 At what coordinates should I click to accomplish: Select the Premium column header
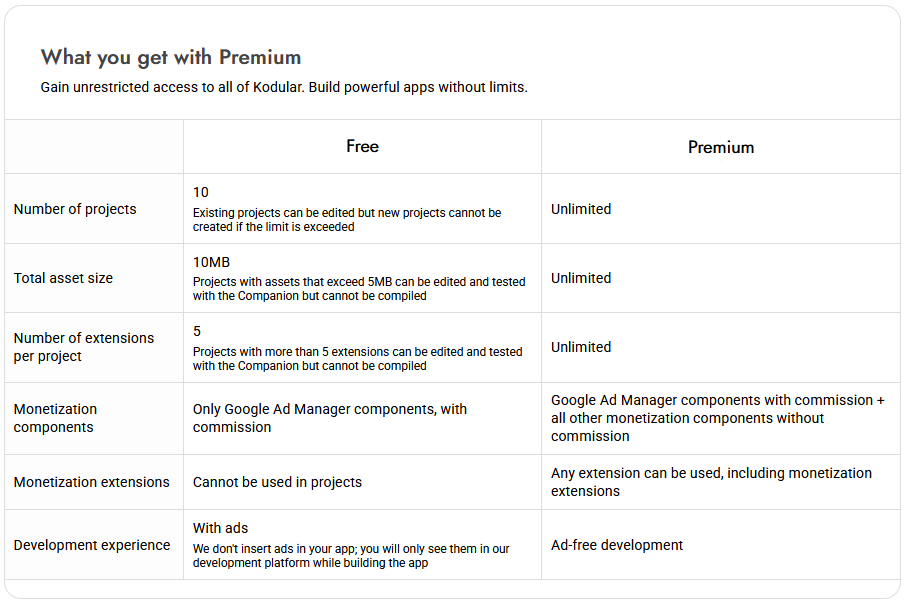[720, 147]
